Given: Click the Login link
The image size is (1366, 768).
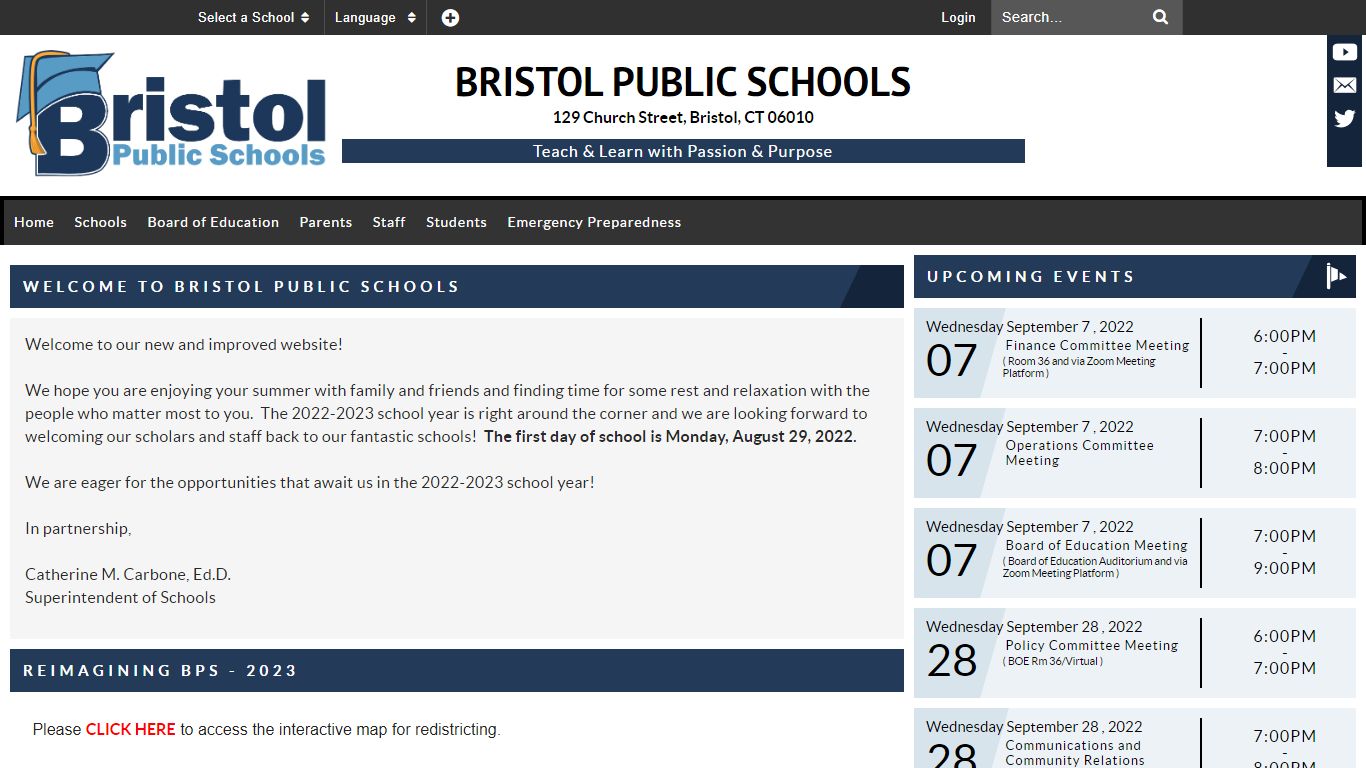Looking at the screenshot, I should click(x=958, y=17).
